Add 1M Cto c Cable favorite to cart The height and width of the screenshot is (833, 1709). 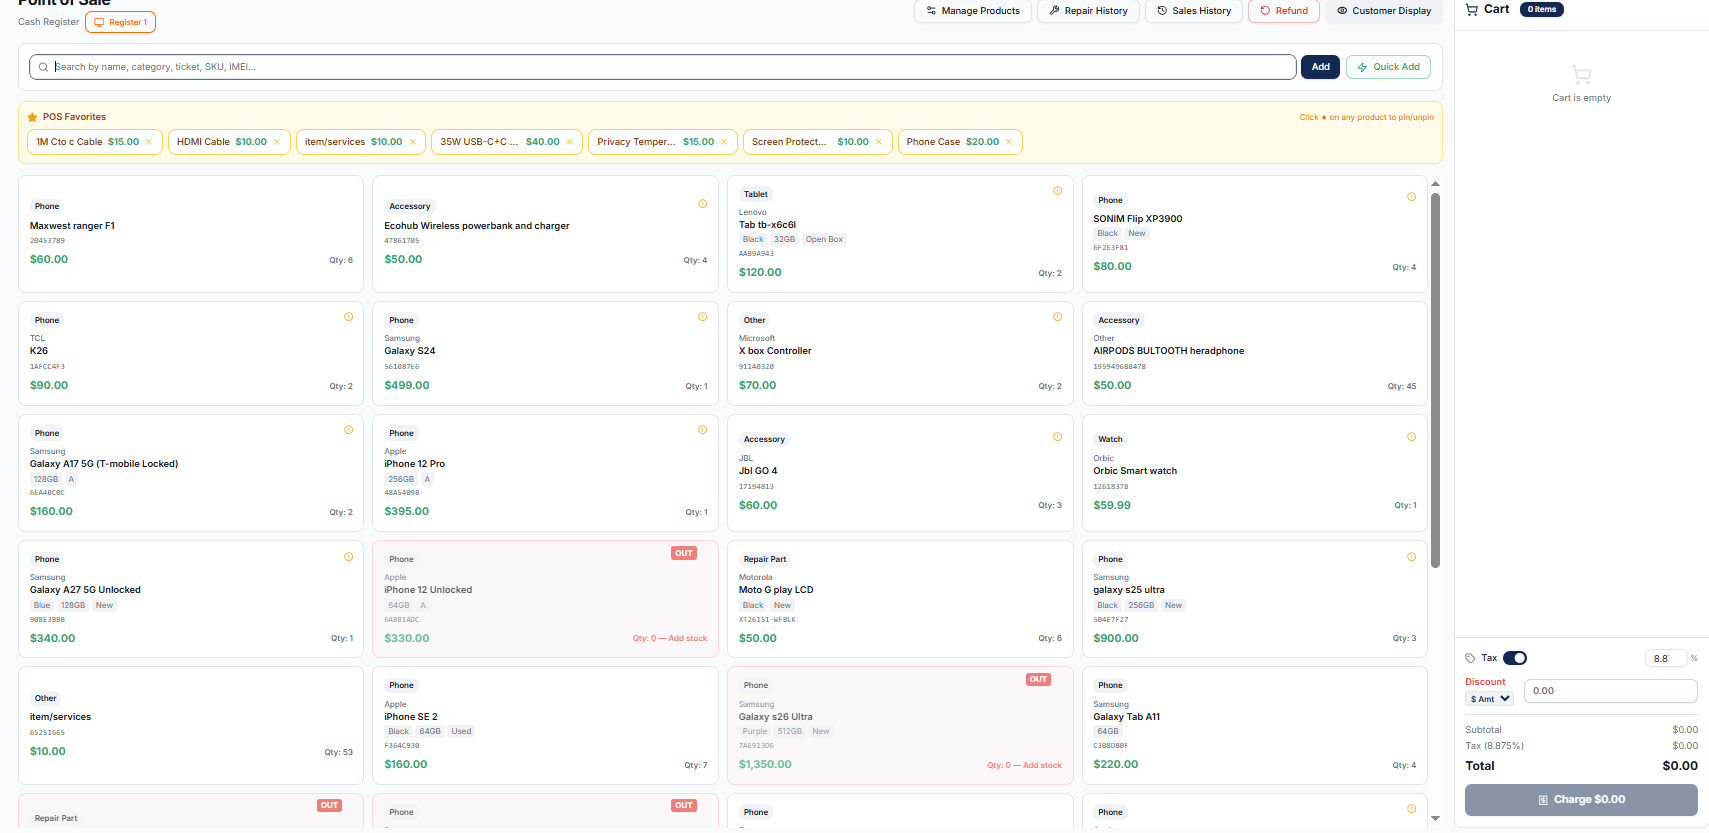[x=88, y=142]
